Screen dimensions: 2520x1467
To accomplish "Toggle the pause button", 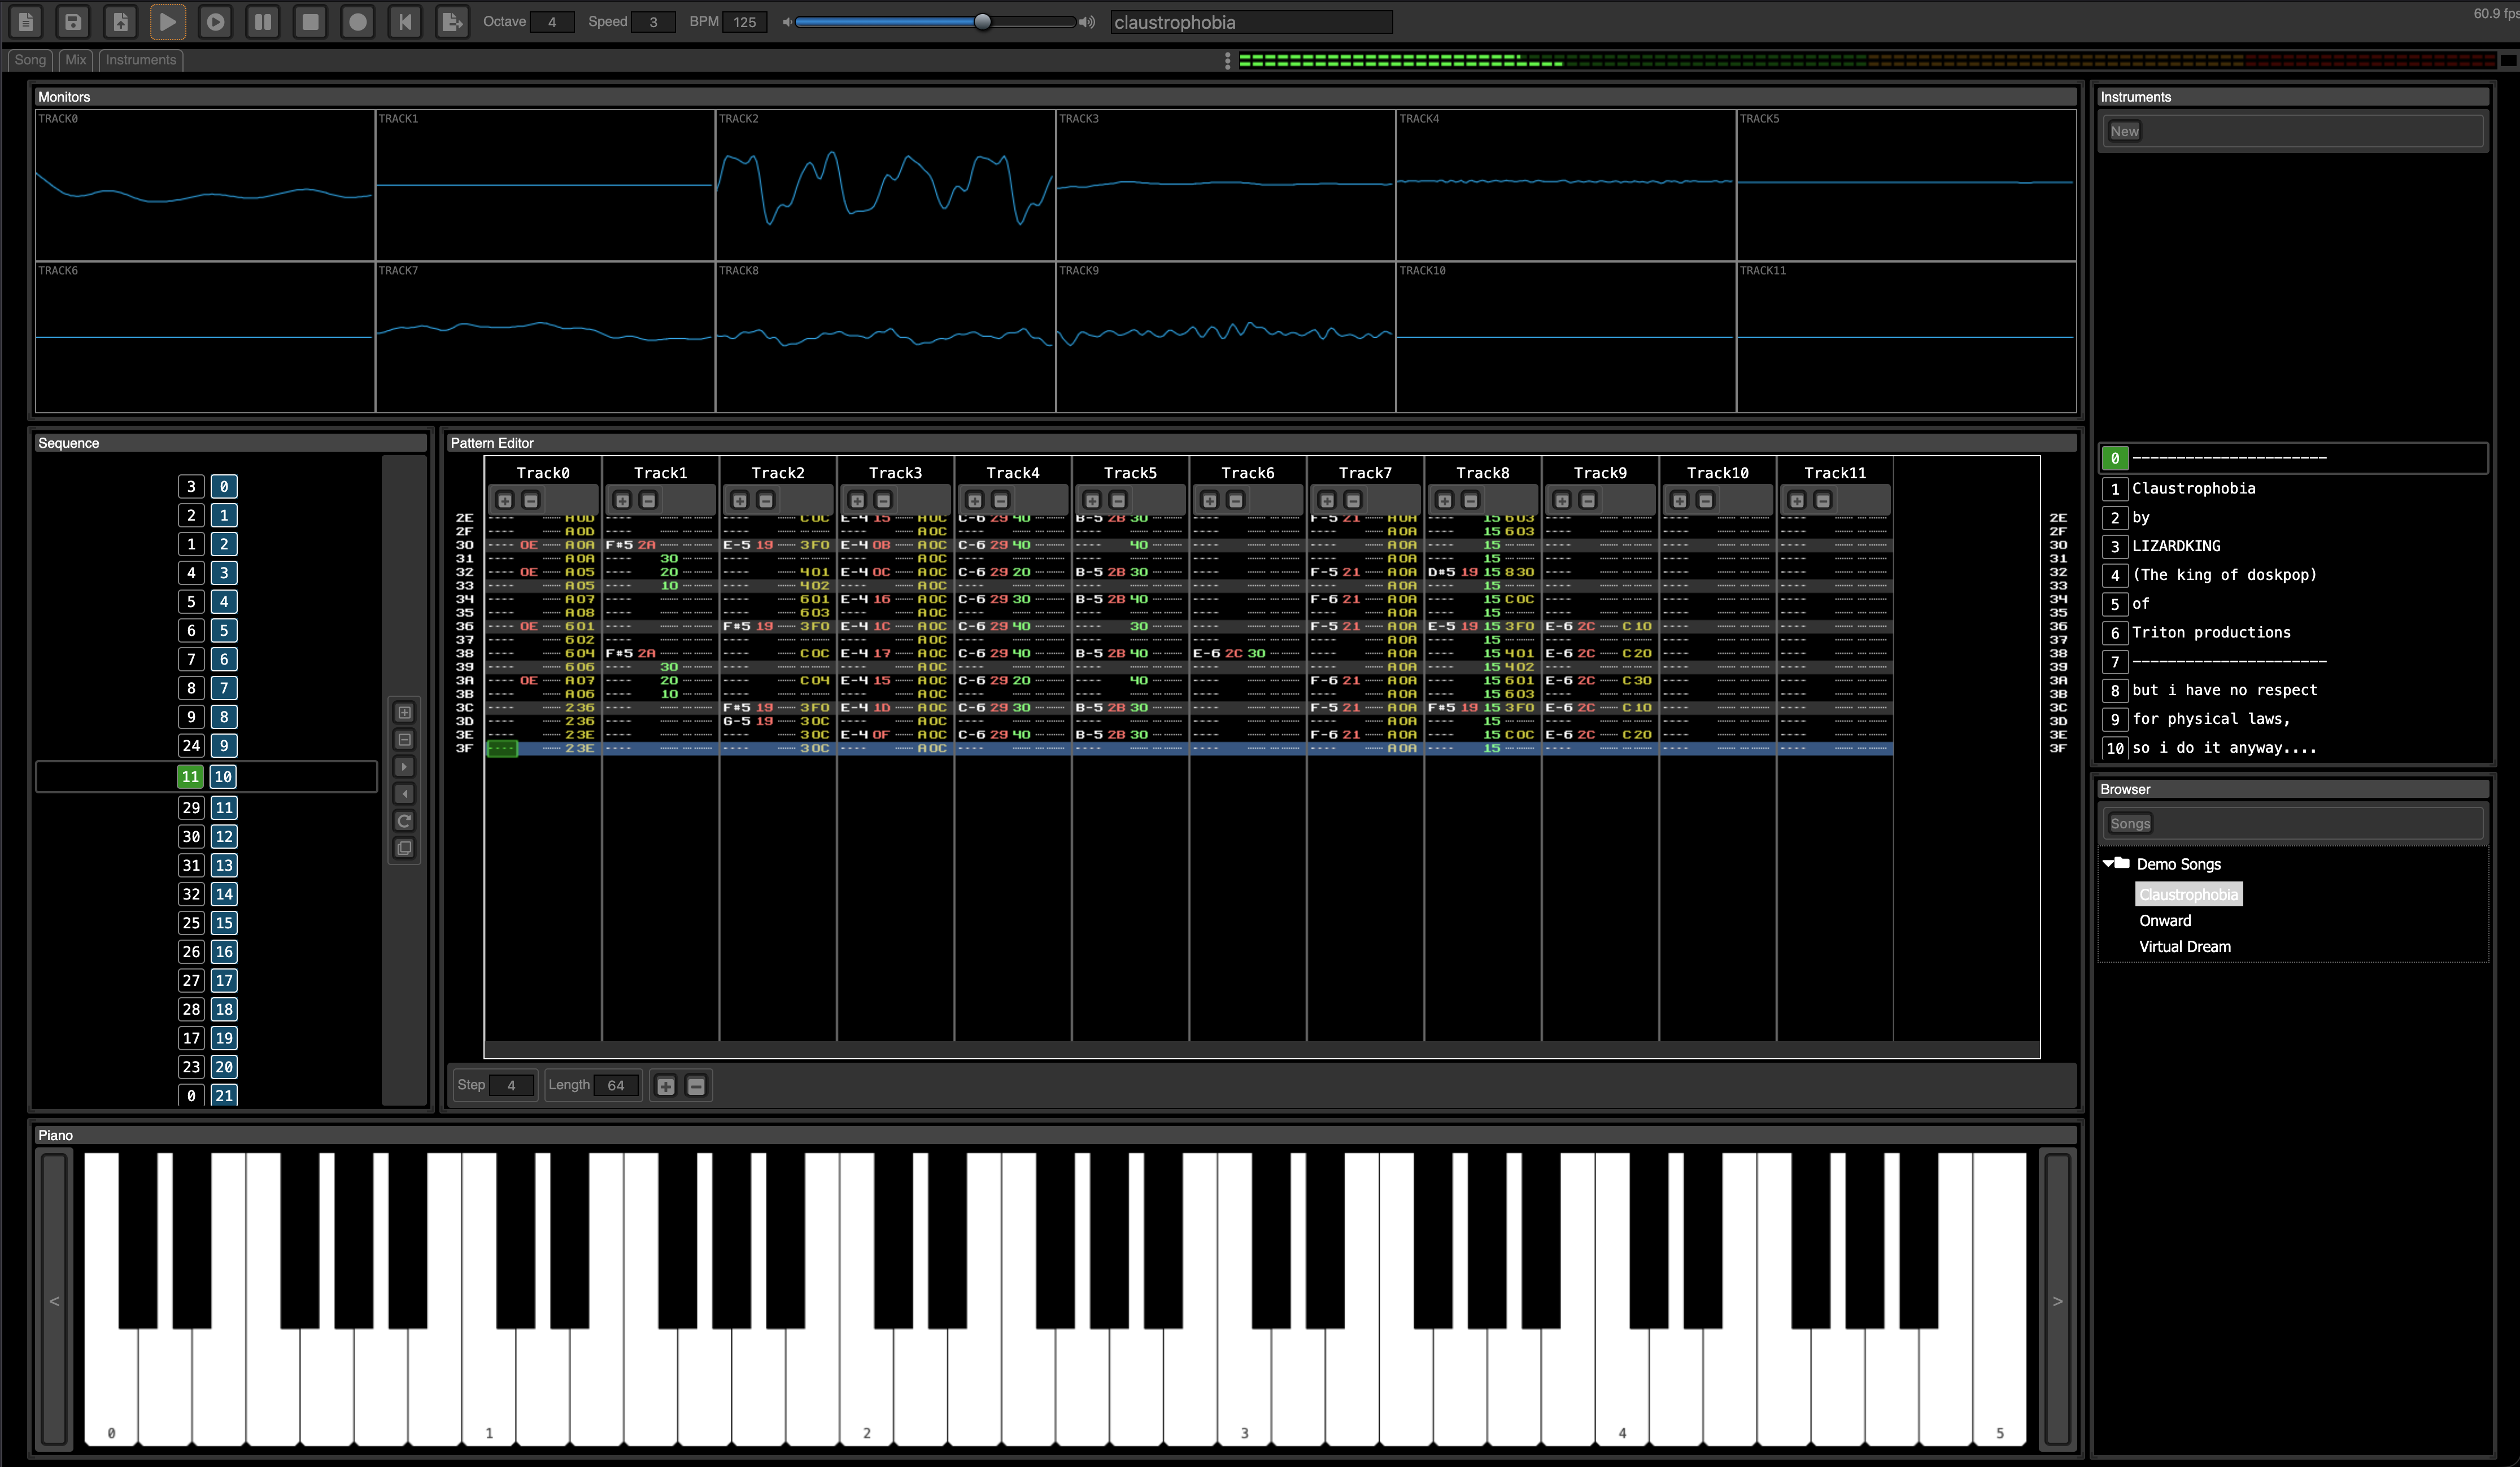I will (263, 21).
